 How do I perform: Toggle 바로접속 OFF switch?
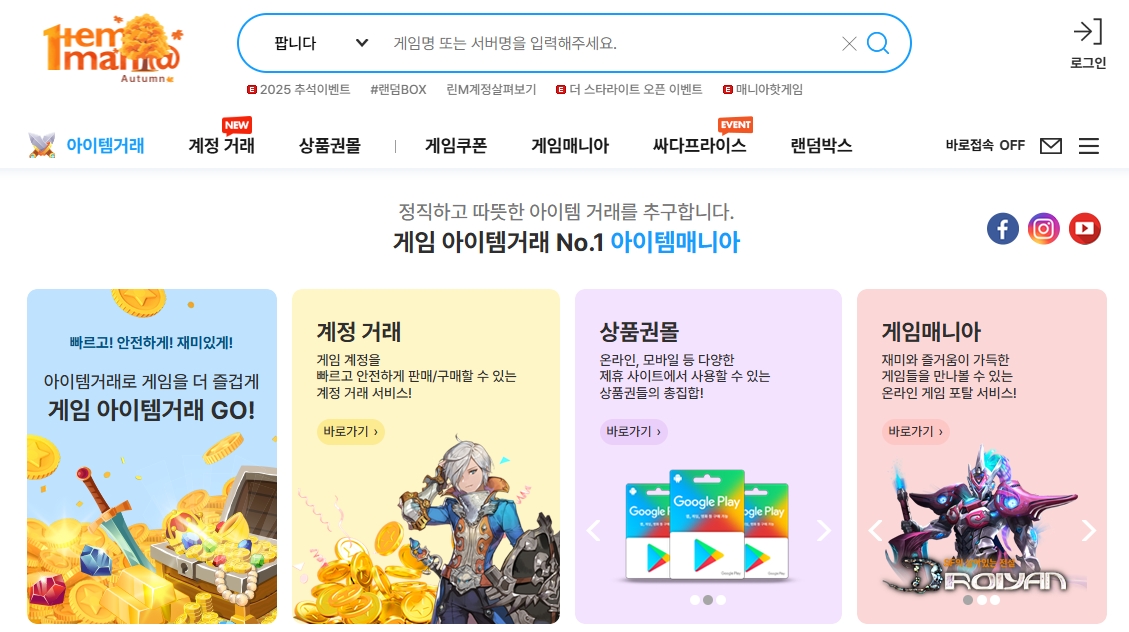click(984, 145)
